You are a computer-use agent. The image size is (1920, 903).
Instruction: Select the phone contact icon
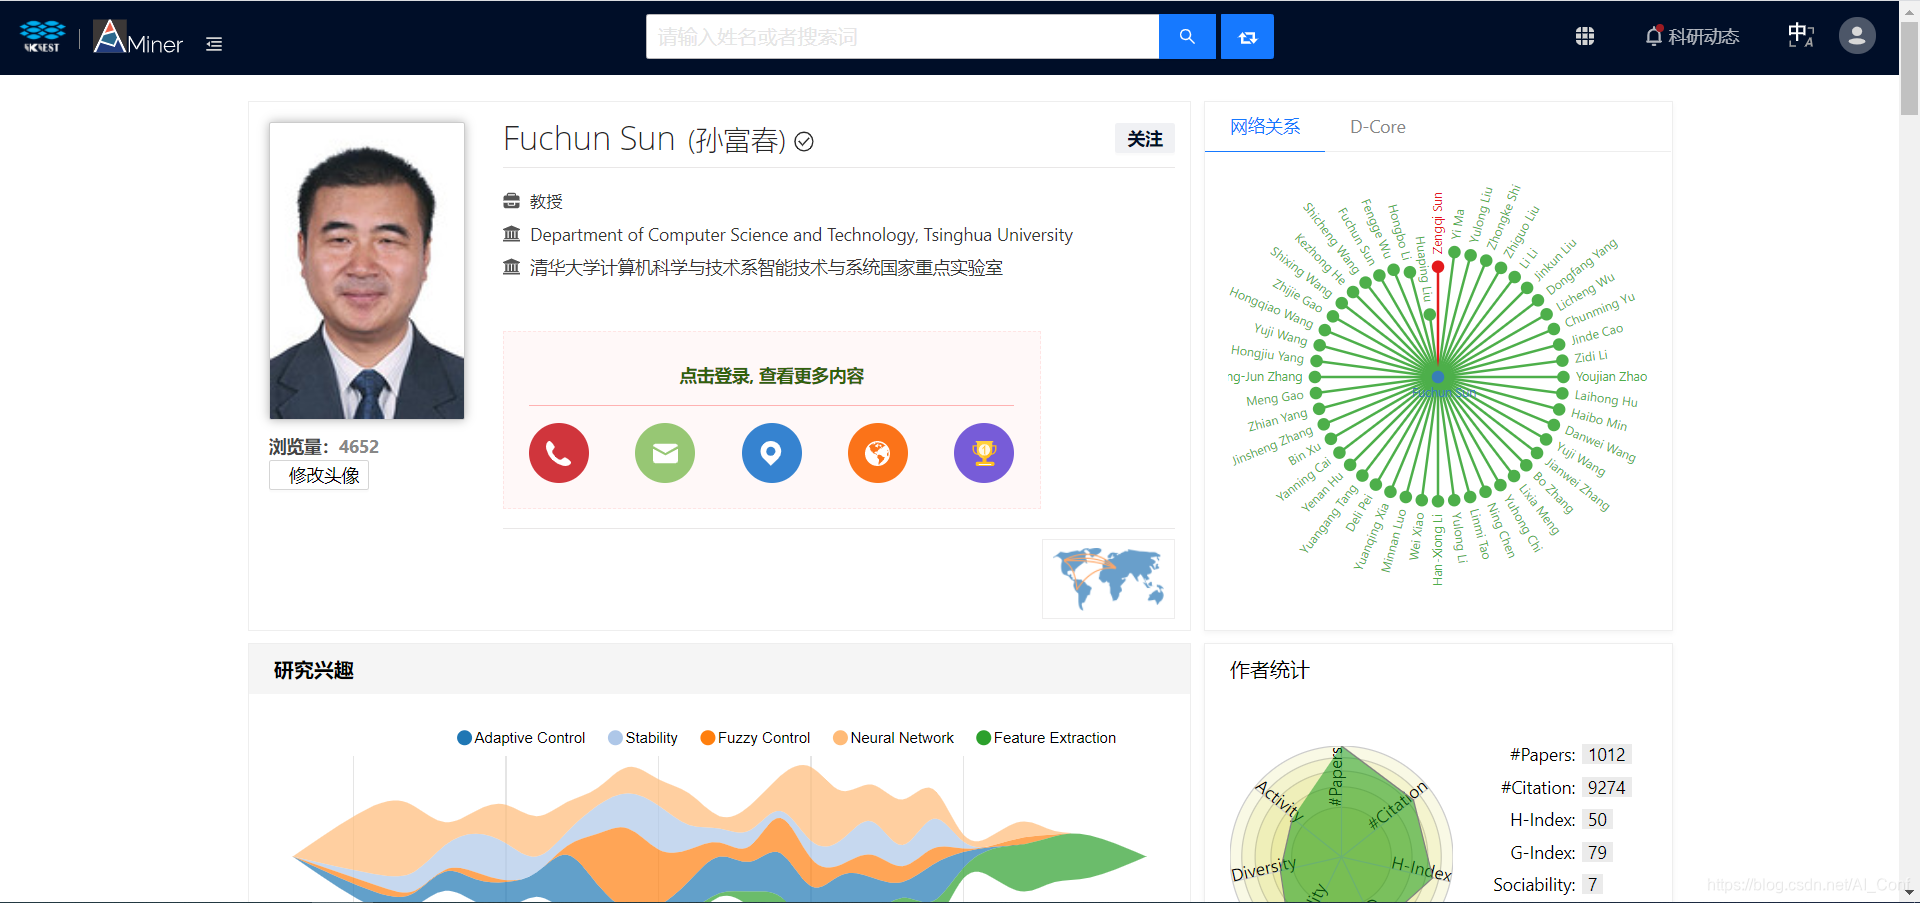coord(558,453)
